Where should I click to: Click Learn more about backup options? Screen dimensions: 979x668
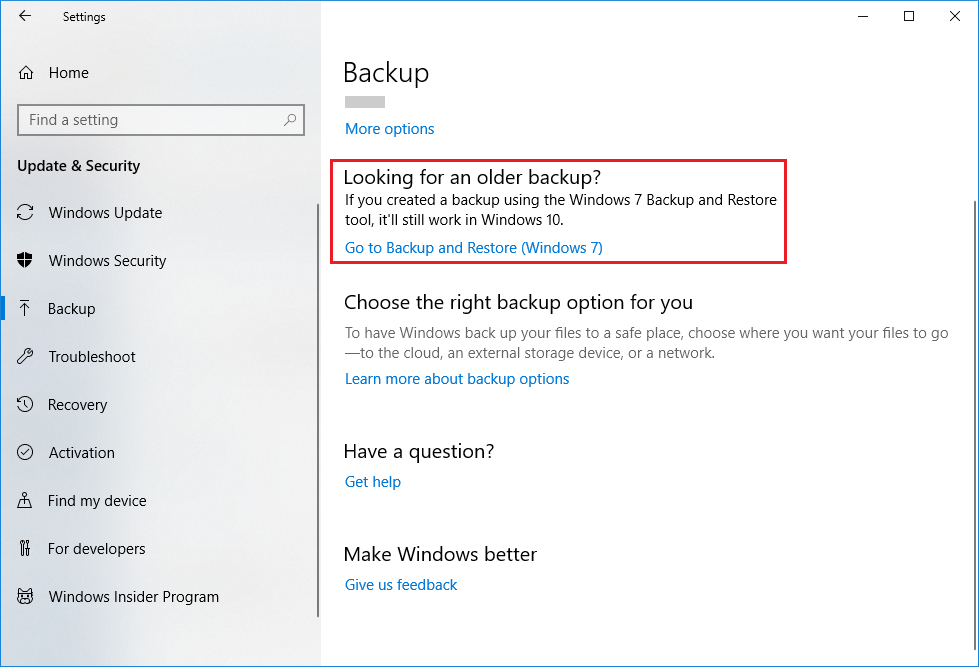(x=456, y=378)
